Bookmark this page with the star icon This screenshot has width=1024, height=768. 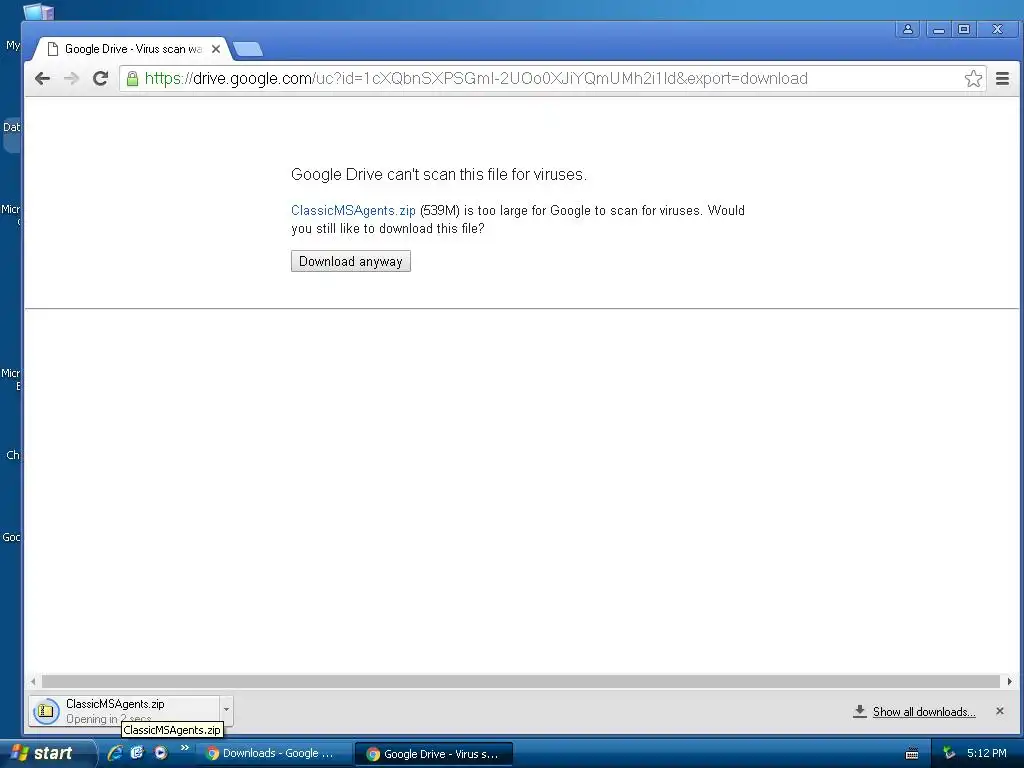point(973,79)
